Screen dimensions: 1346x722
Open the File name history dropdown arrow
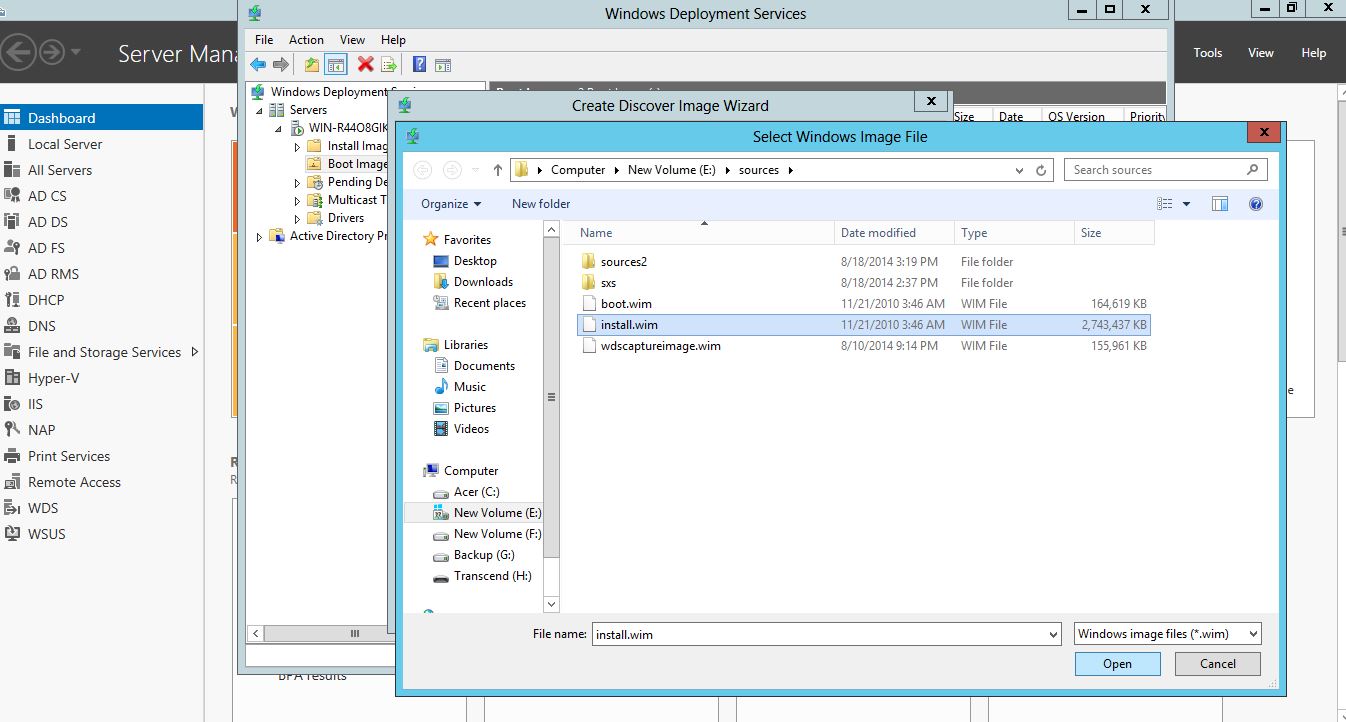[x=1053, y=634]
